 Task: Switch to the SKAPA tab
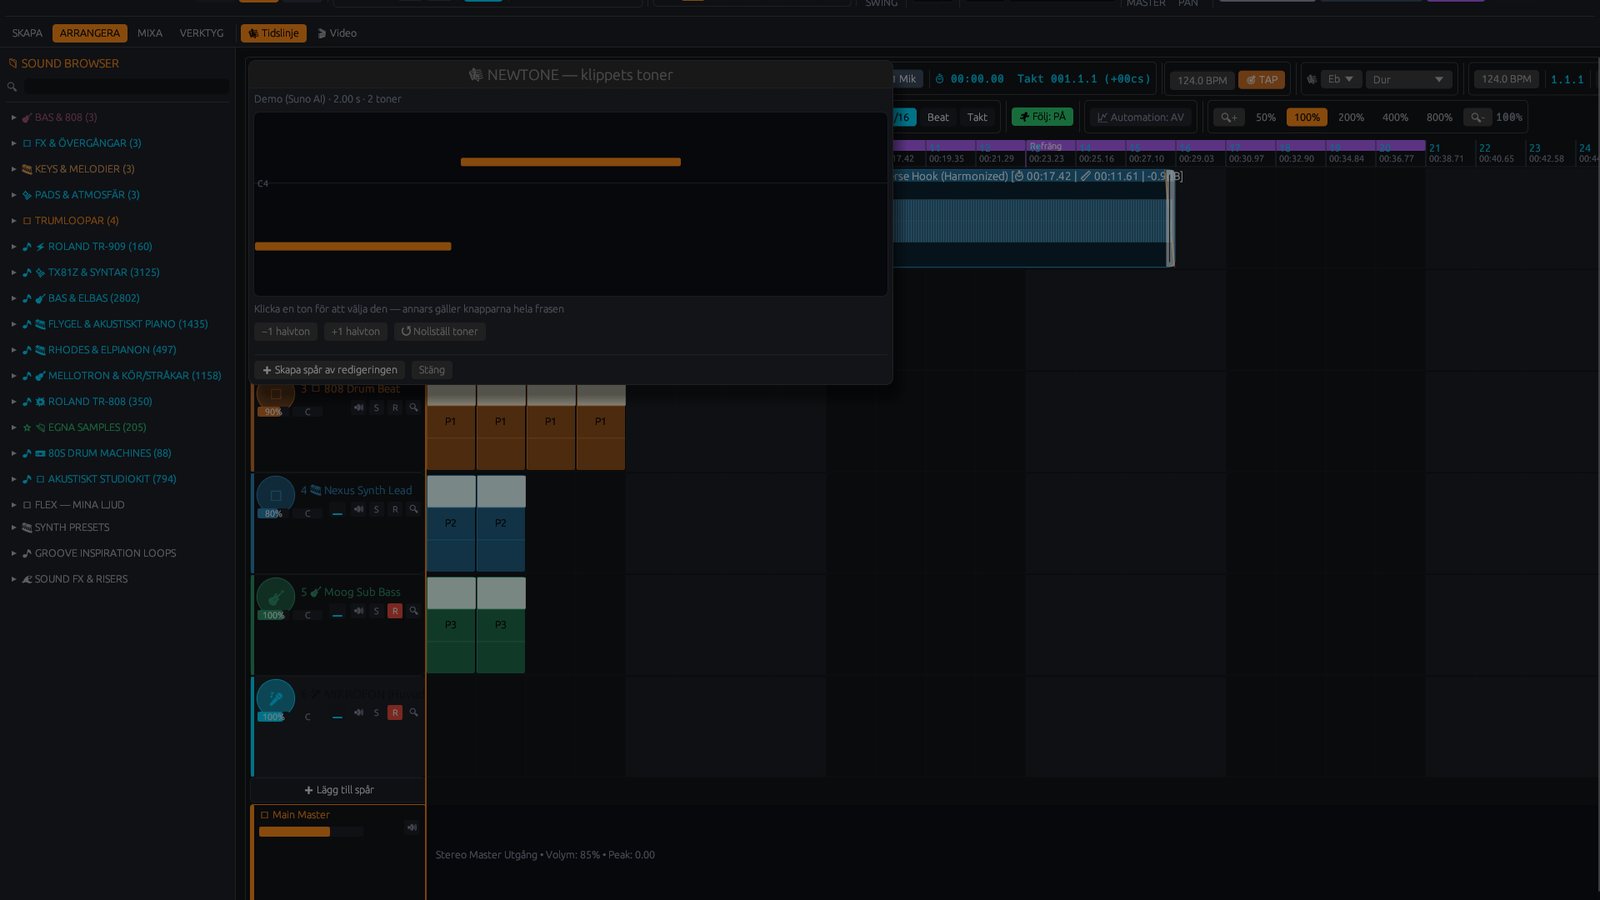click(x=27, y=33)
